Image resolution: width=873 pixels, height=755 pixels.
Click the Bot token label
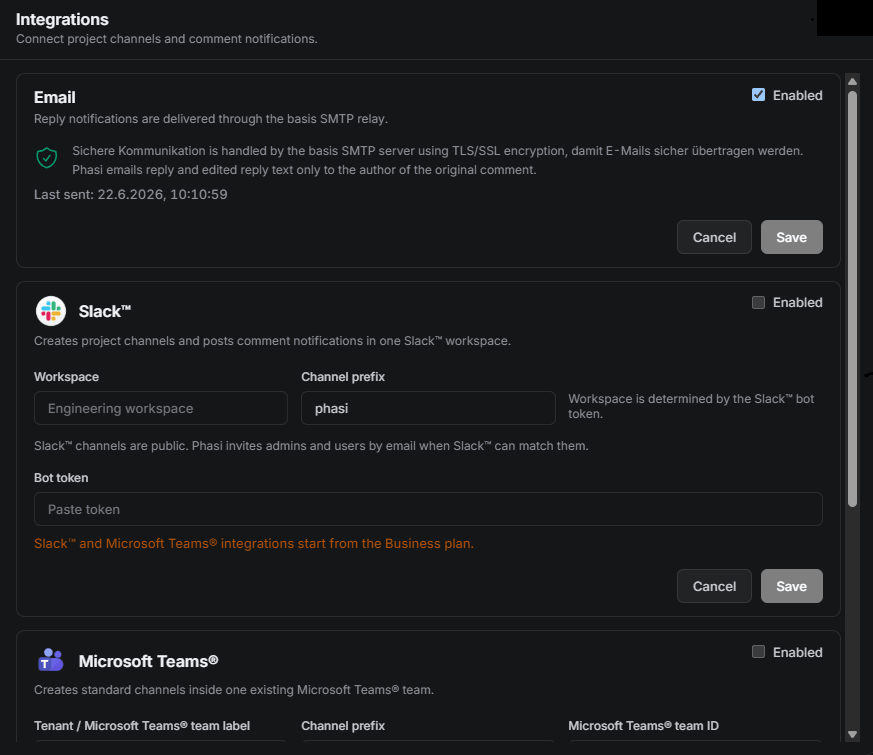coord(61,478)
